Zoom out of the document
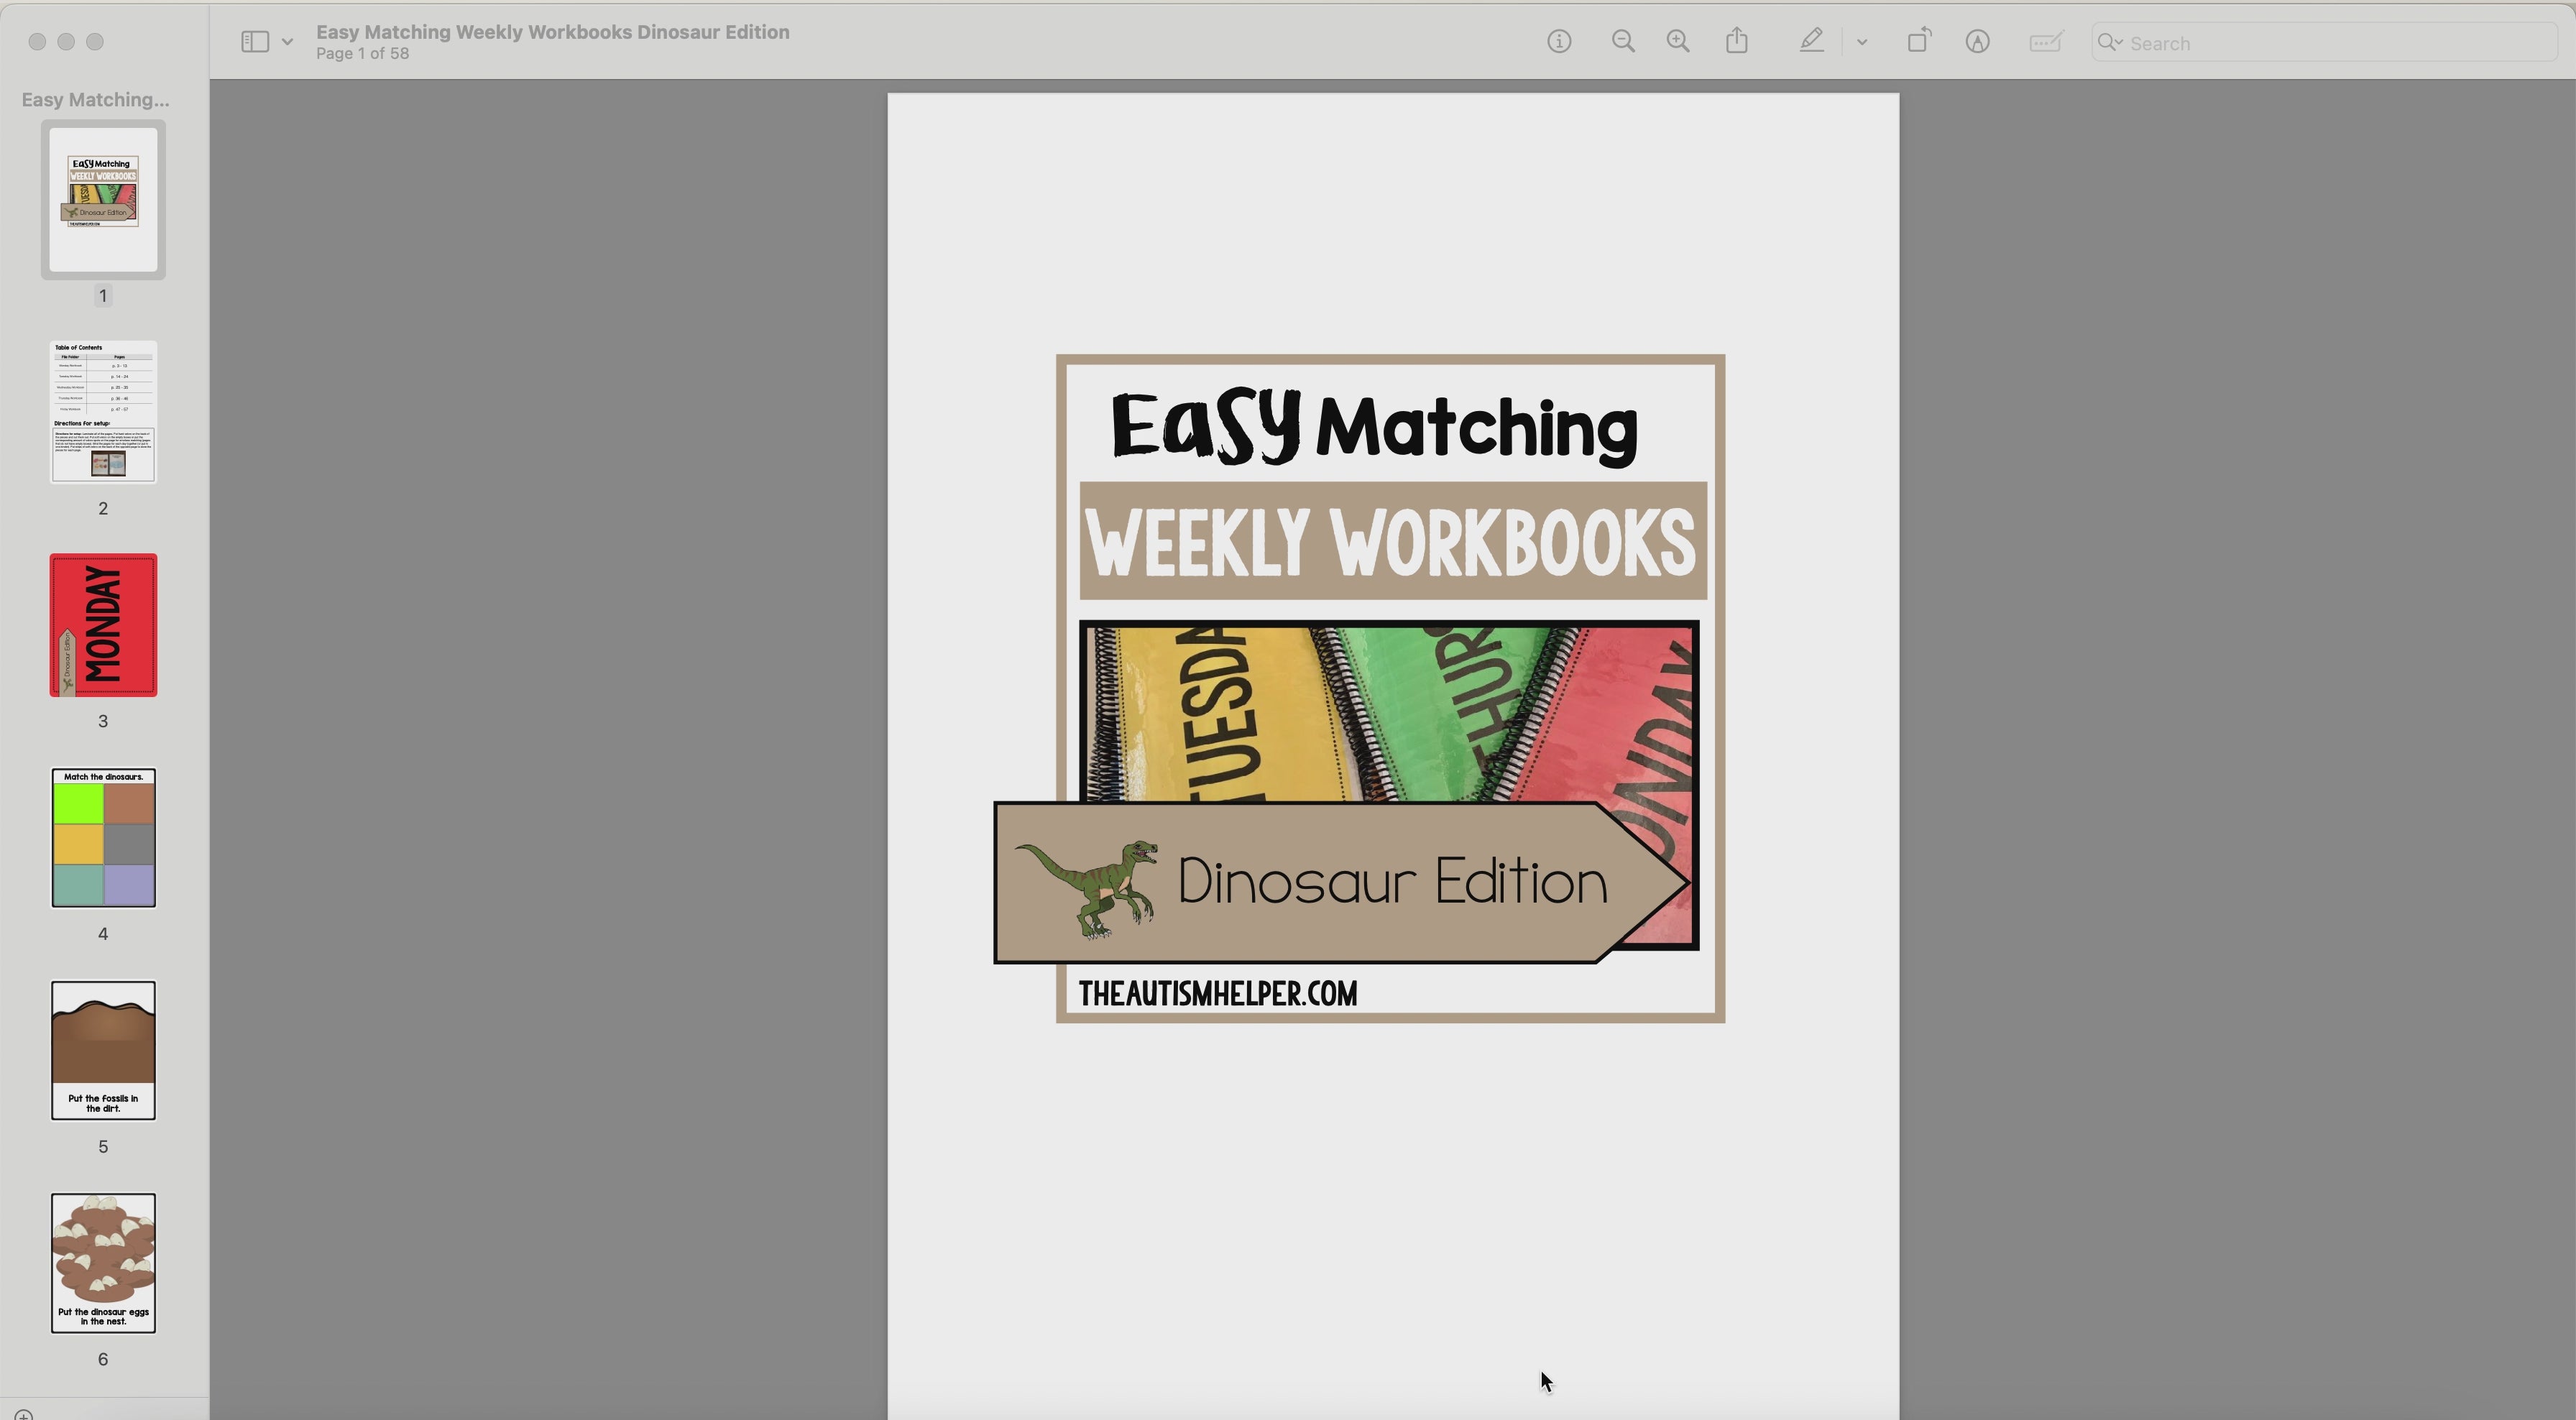Viewport: 2576px width, 1420px height. tap(1622, 41)
